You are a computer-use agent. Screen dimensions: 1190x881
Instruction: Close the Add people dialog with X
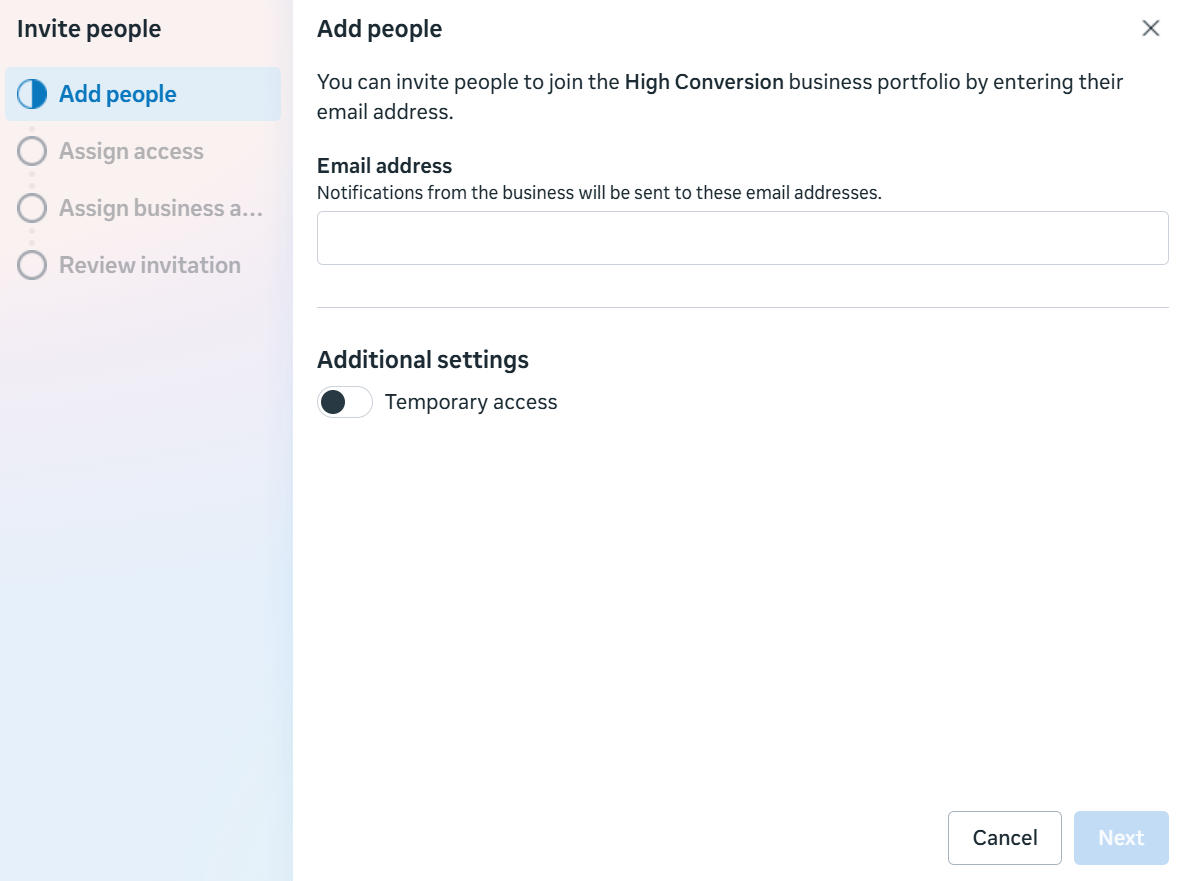pos(1151,28)
